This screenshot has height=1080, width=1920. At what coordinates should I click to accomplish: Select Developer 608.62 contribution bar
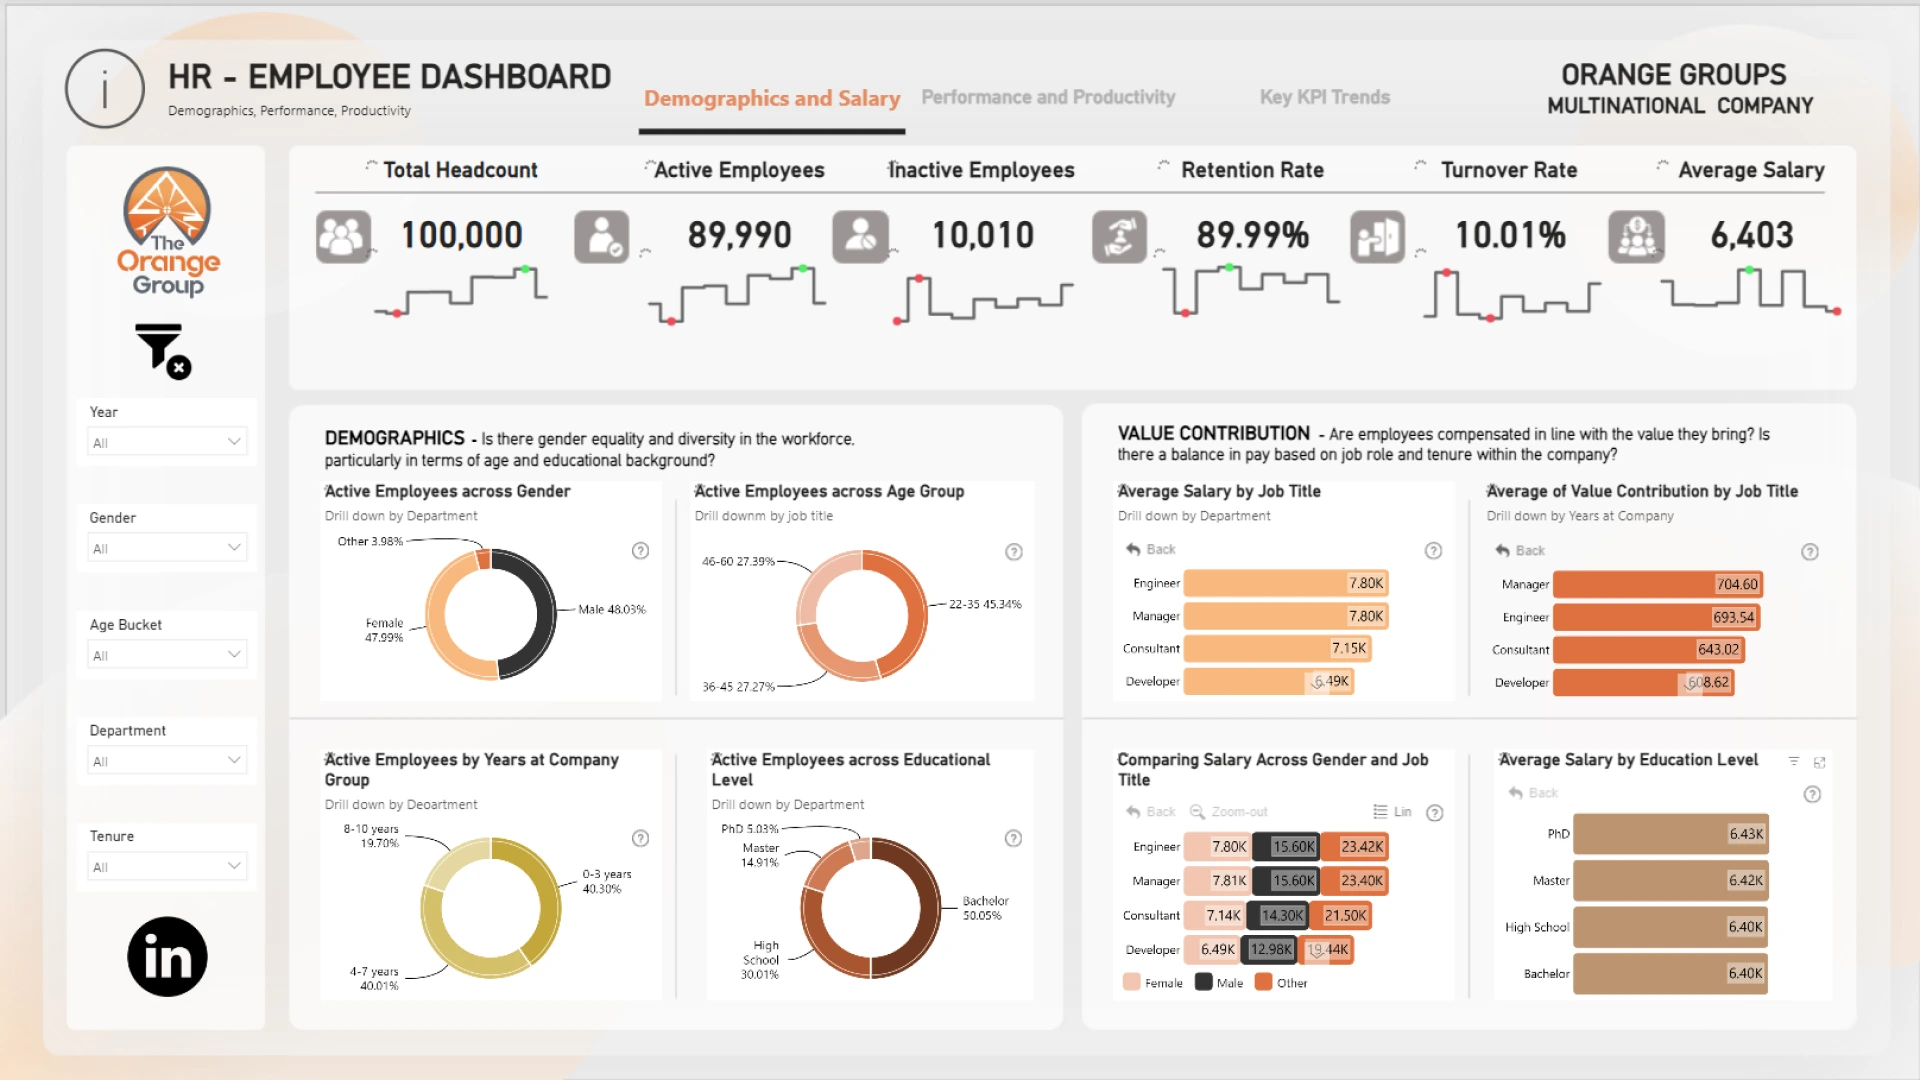(x=1643, y=682)
